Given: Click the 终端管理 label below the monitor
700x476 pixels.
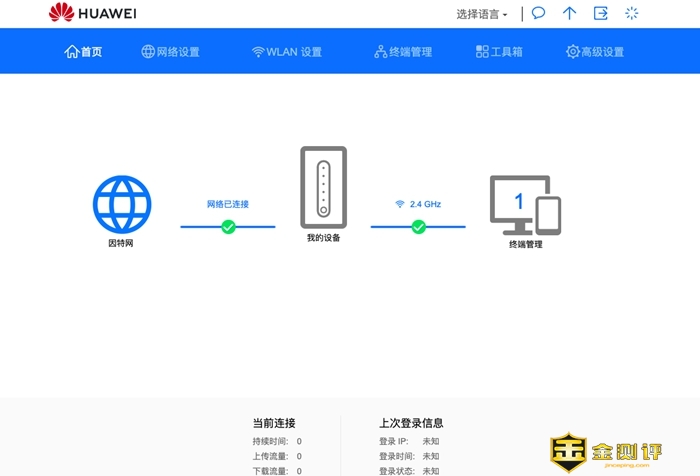Looking at the screenshot, I should coord(525,244).
